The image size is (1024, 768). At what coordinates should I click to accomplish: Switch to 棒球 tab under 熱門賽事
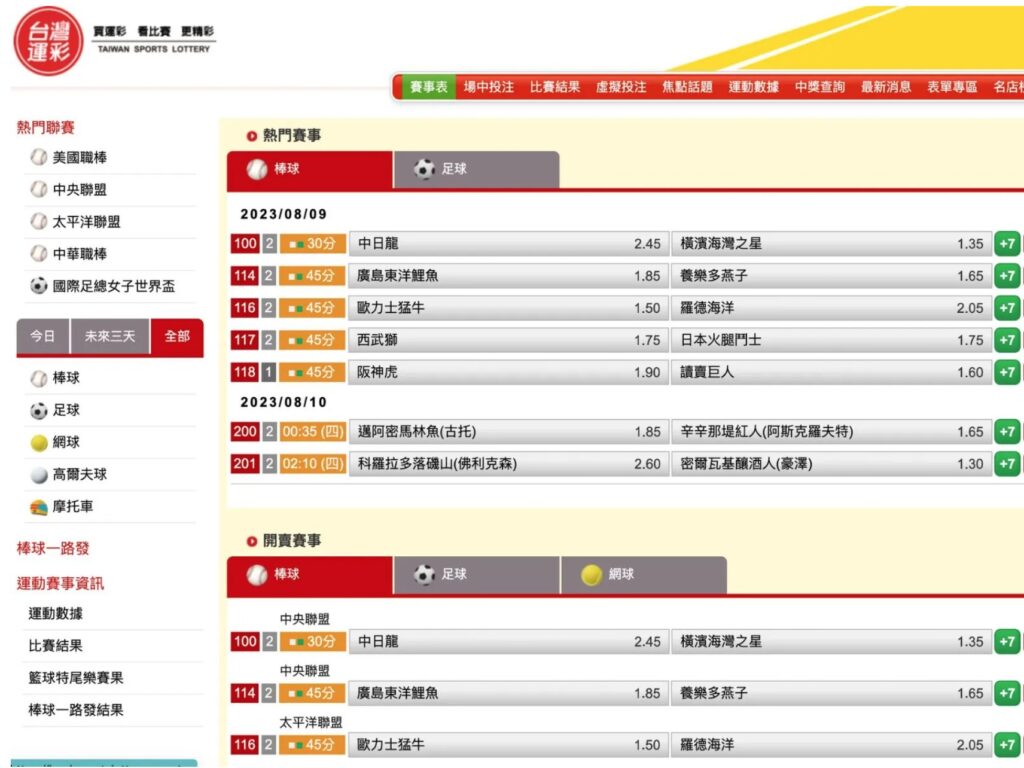click(x=310, y=170)
